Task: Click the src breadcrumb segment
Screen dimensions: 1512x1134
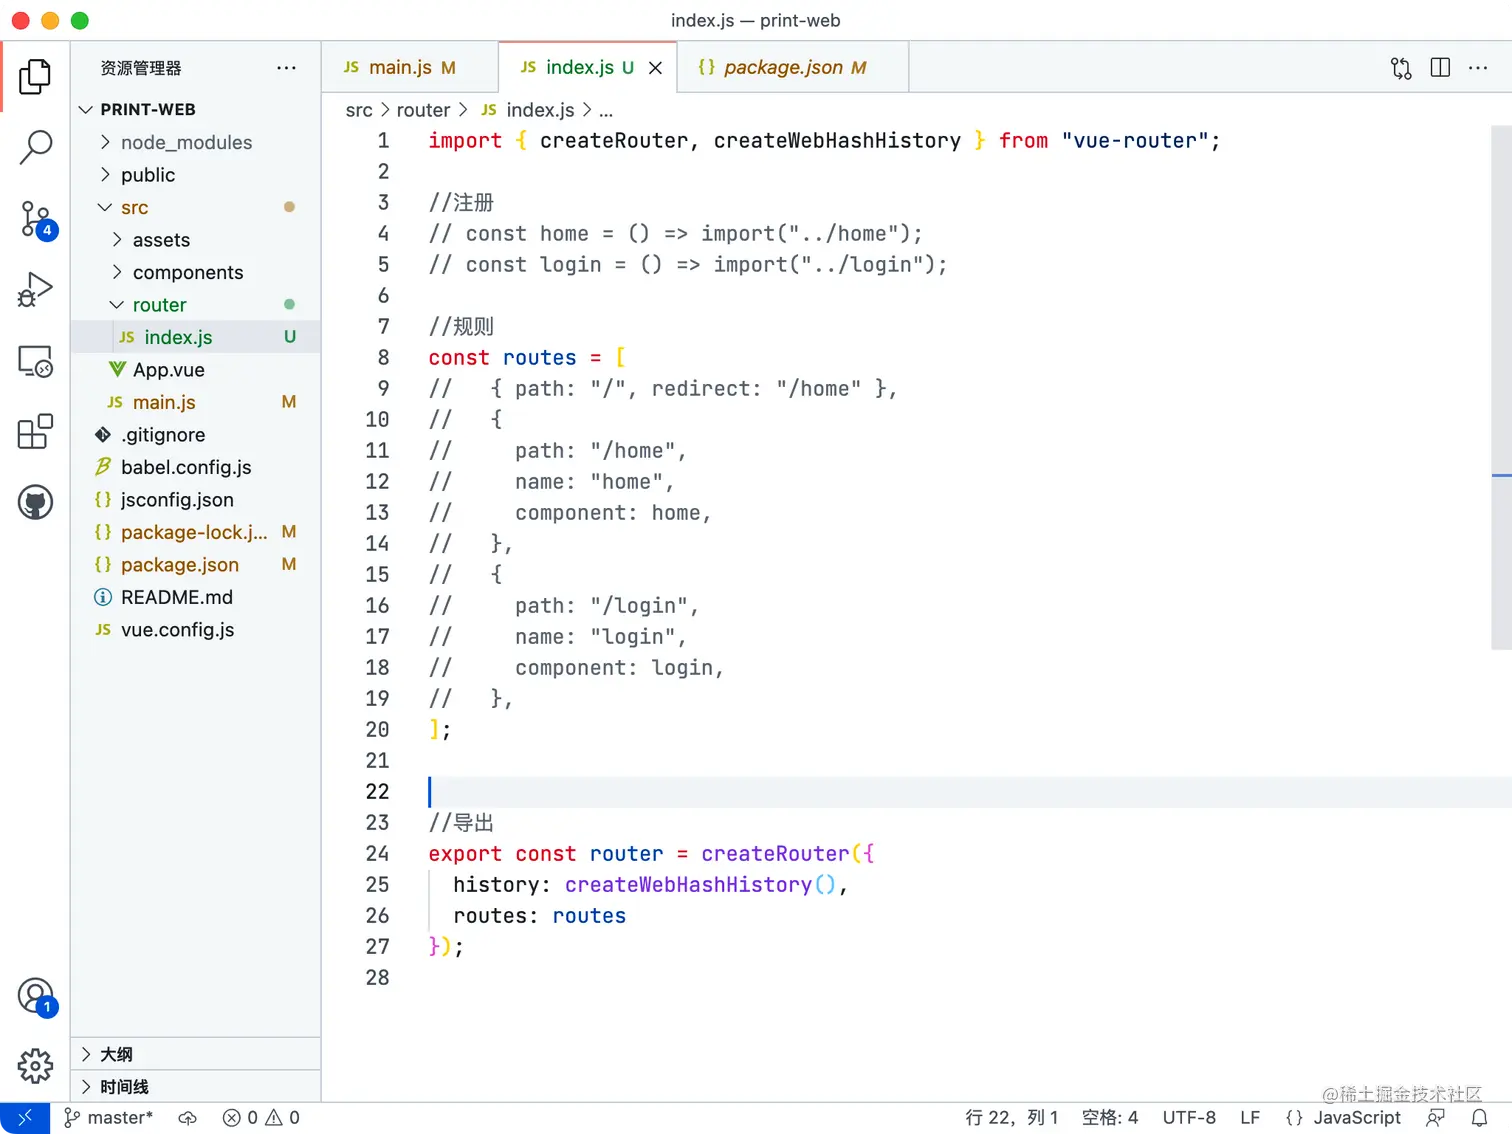Action: pyautogui.click(x=359, y=110)
